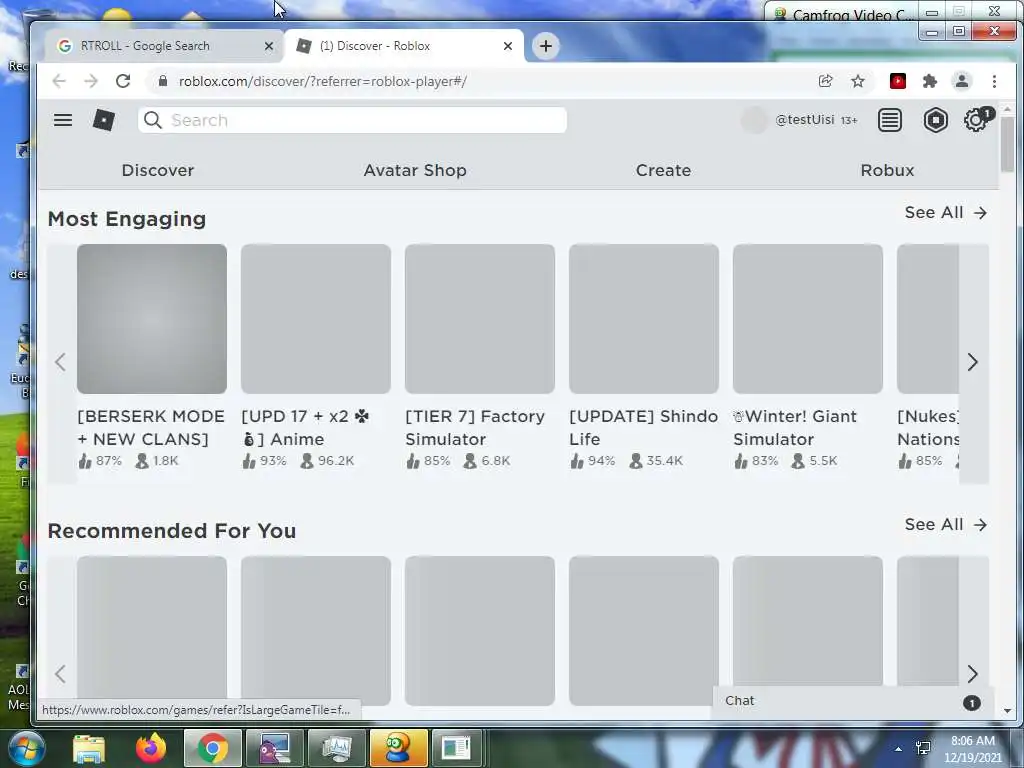Open Chrome extensions puzzle icon
The image size is (1024, 768).
(929, 81)
